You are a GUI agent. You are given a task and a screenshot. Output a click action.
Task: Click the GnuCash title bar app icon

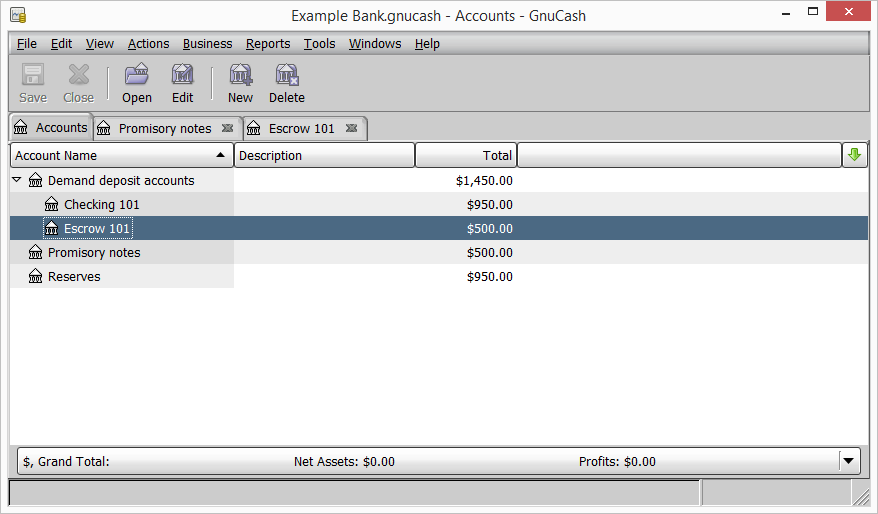point(17,15)
